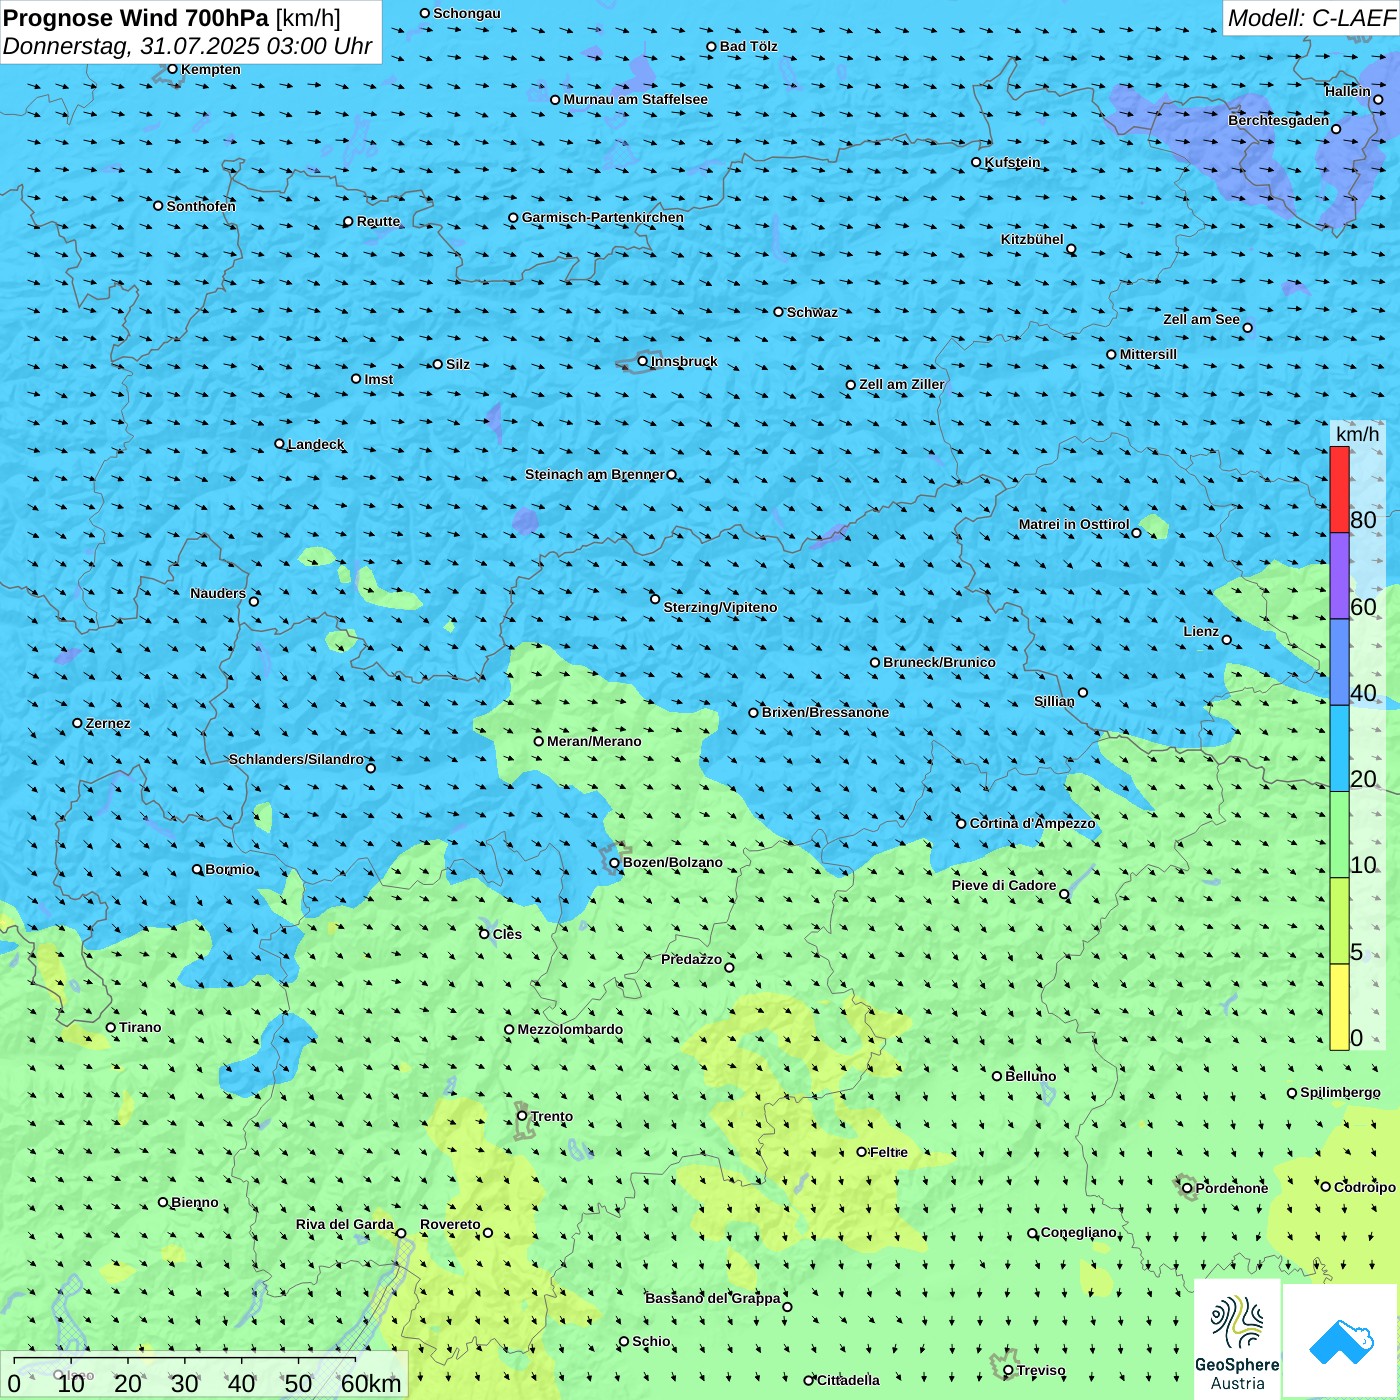This screenshot has height=1400, width=1400.
Task: Click the Kempten location marker
Action: [x=172, y=69]
